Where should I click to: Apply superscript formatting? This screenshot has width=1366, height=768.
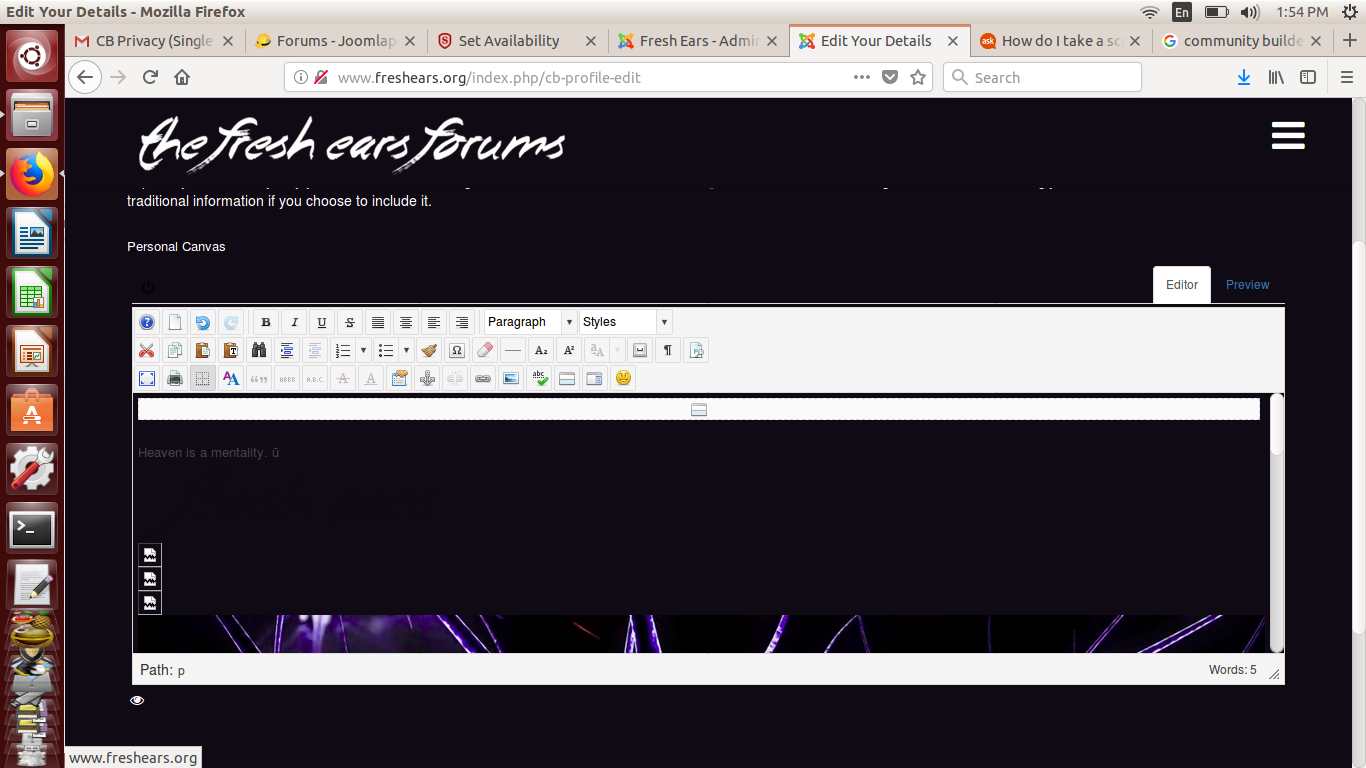pyautogui.click(x=569, y=350)
